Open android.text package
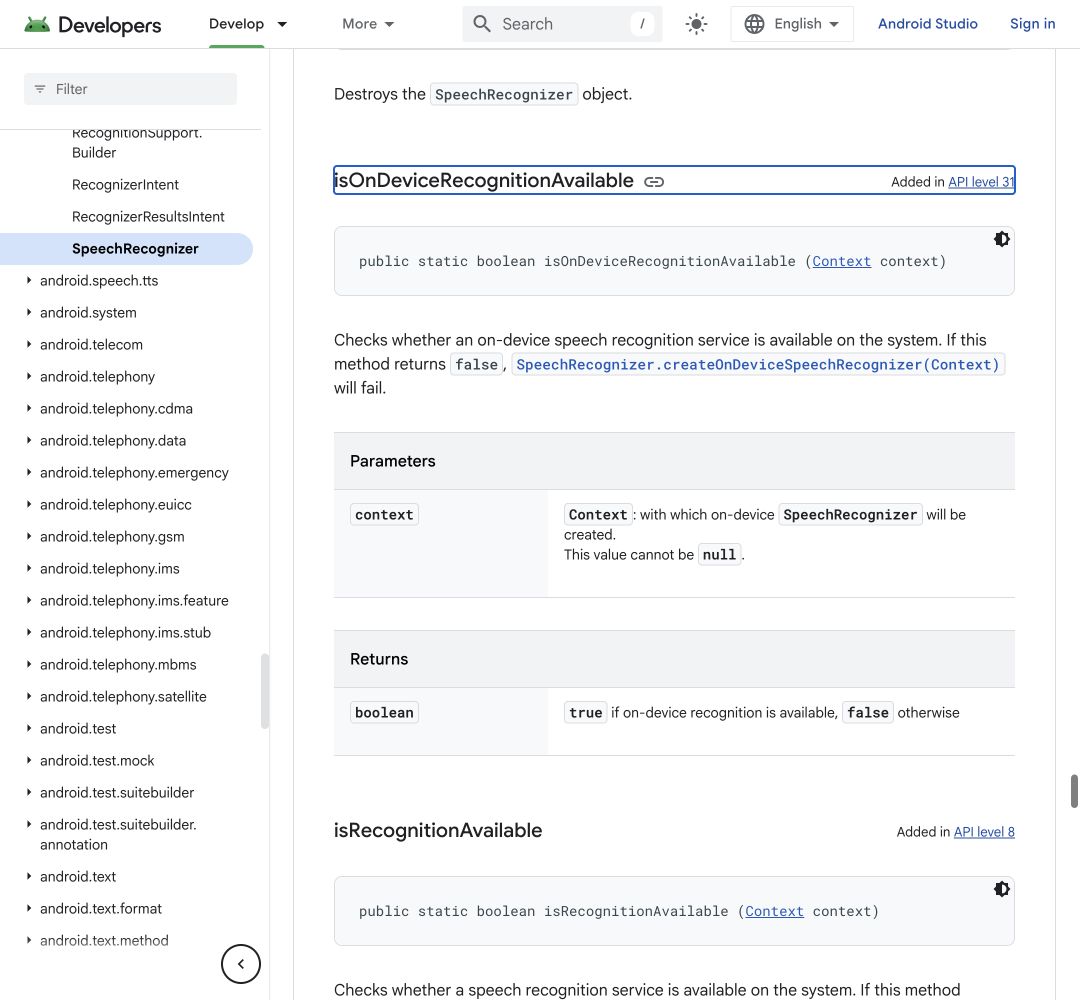 click(78, 877)
